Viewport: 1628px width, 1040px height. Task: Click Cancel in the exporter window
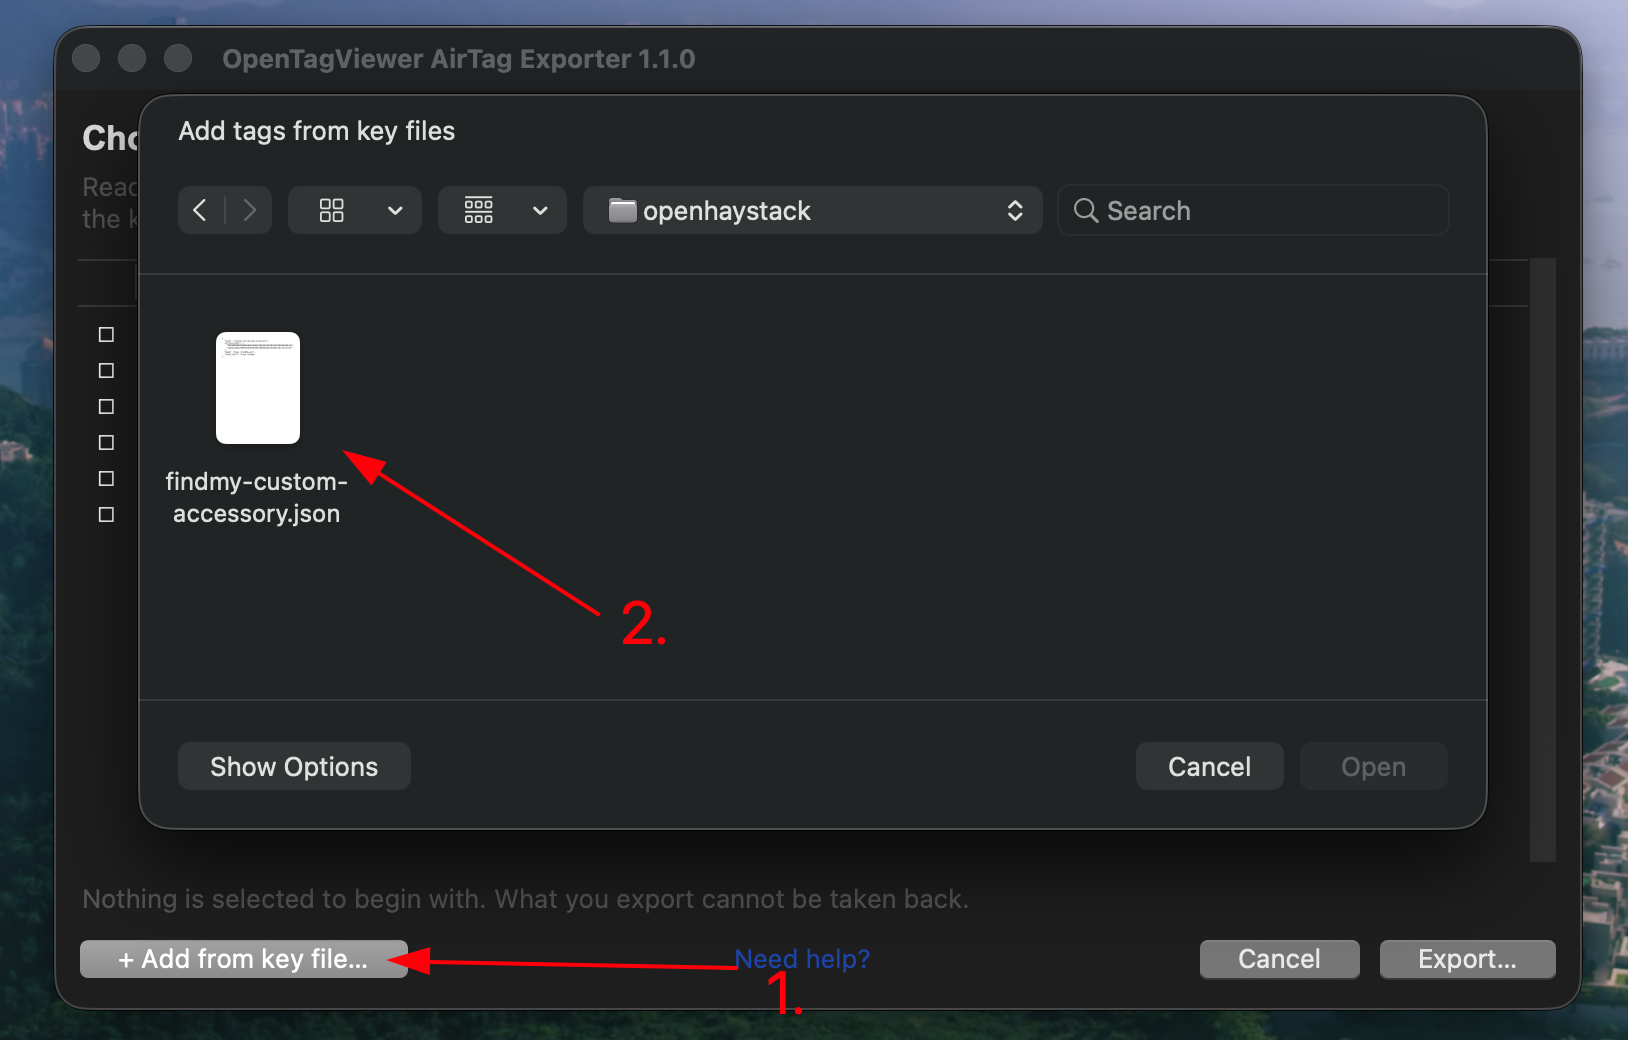tap(1279, 959)
